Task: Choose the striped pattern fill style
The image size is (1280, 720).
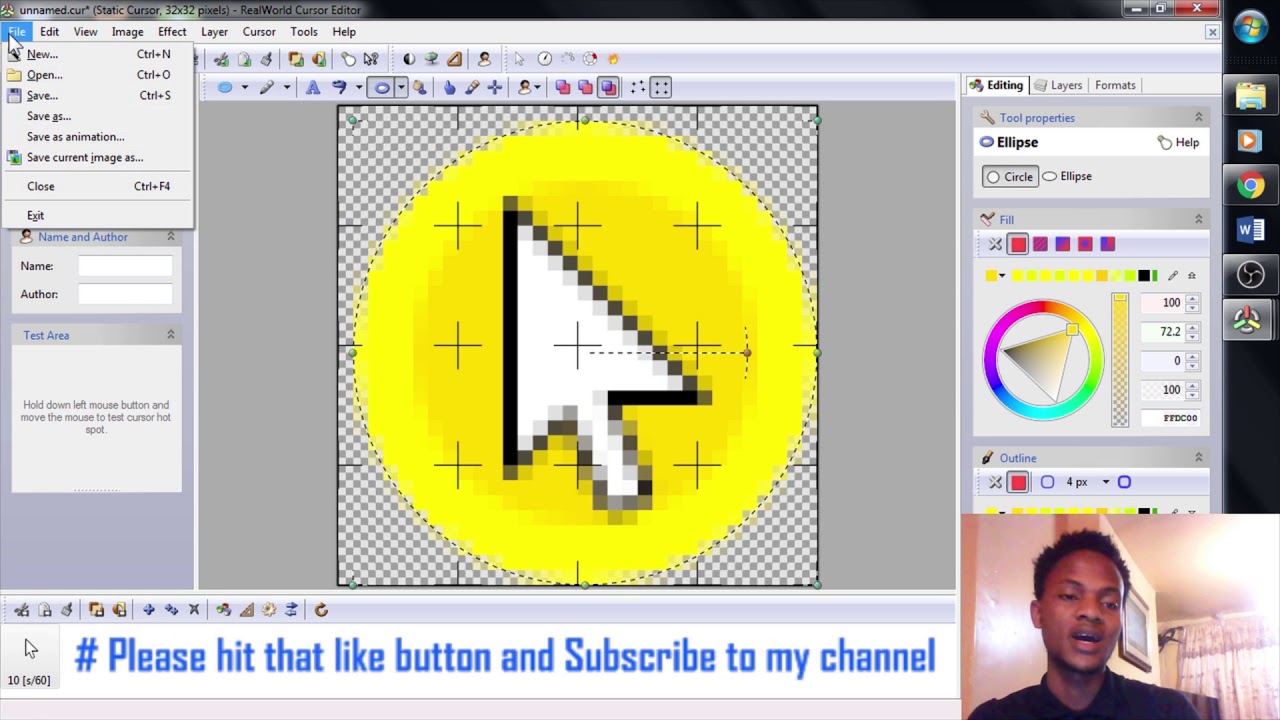Action: pyautogui.click(x=1040, y=244)
